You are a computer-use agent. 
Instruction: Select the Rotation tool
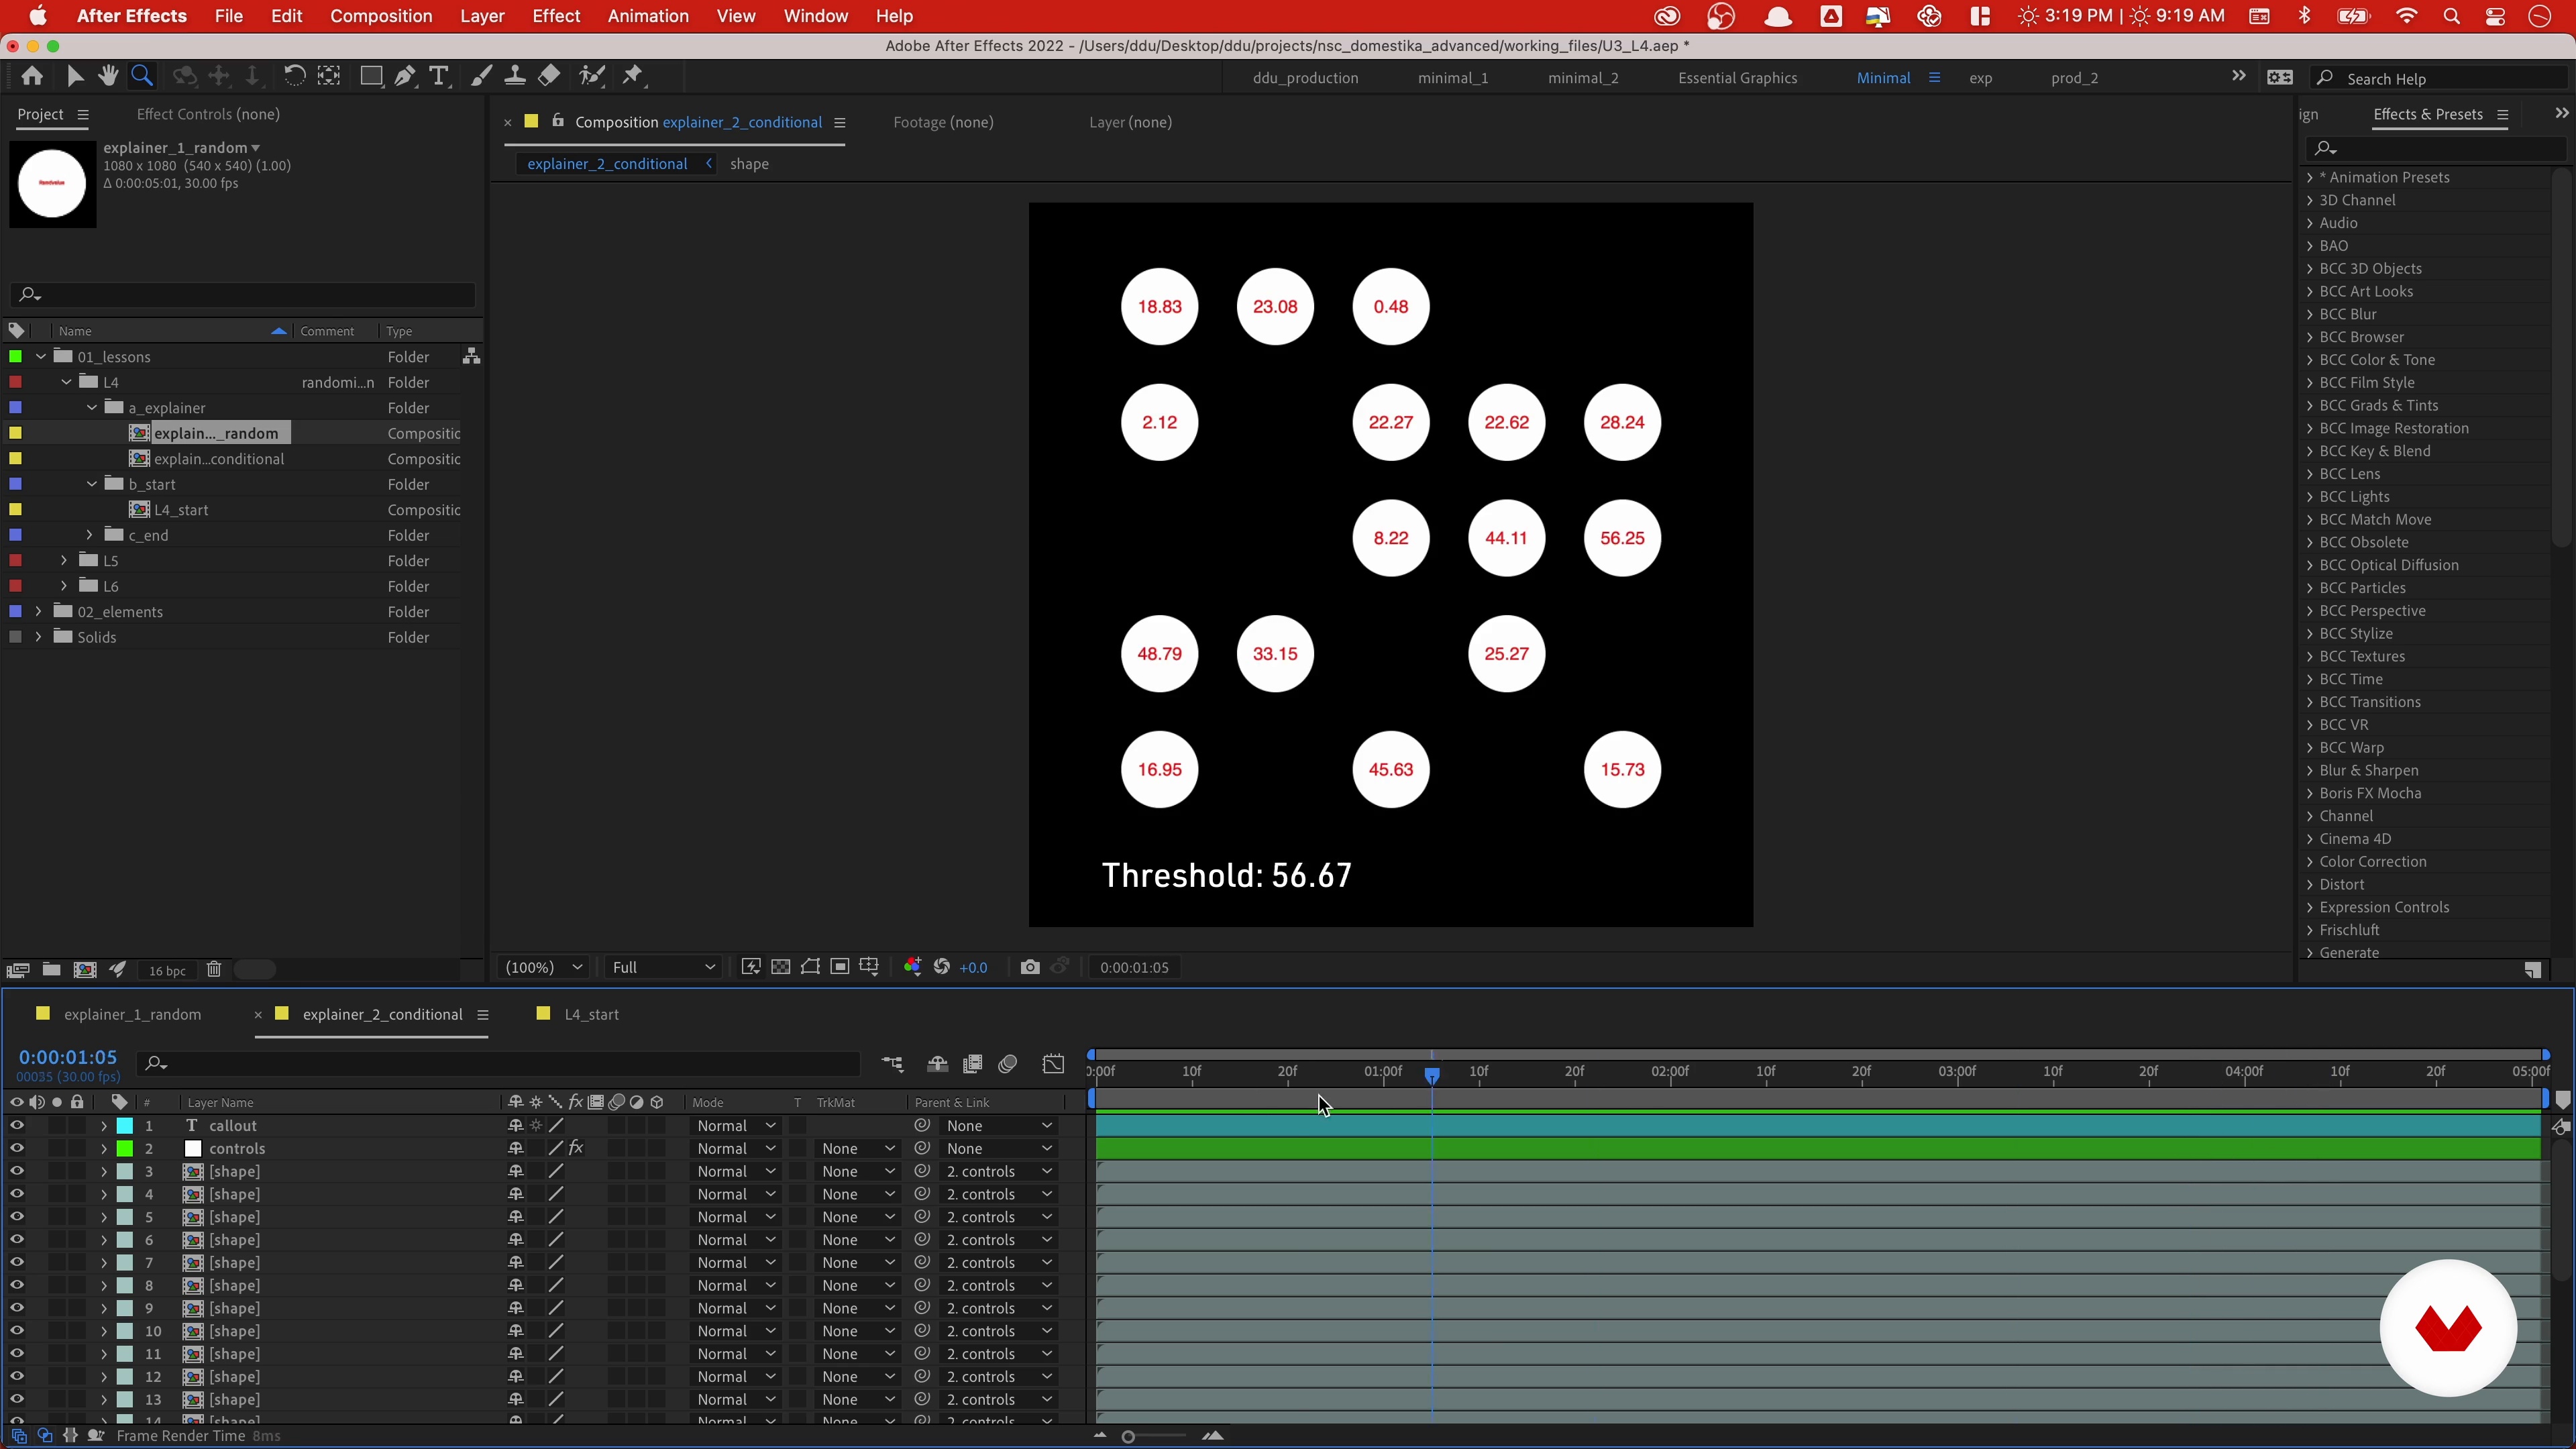[294, 76]
